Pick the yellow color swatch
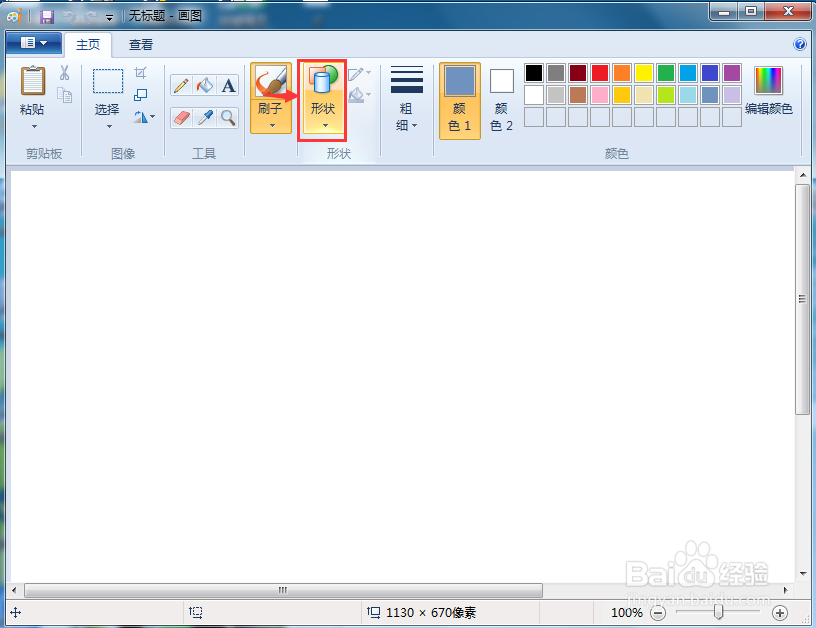 point(644,73)
